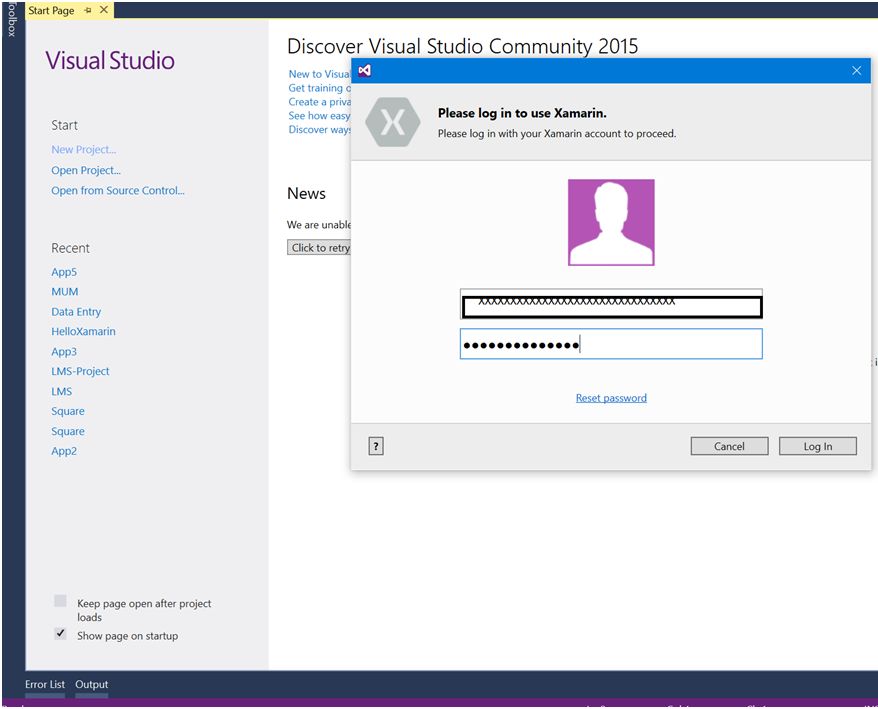Switch to the Error List panel

pyautogui.click(x=45, y=684)
